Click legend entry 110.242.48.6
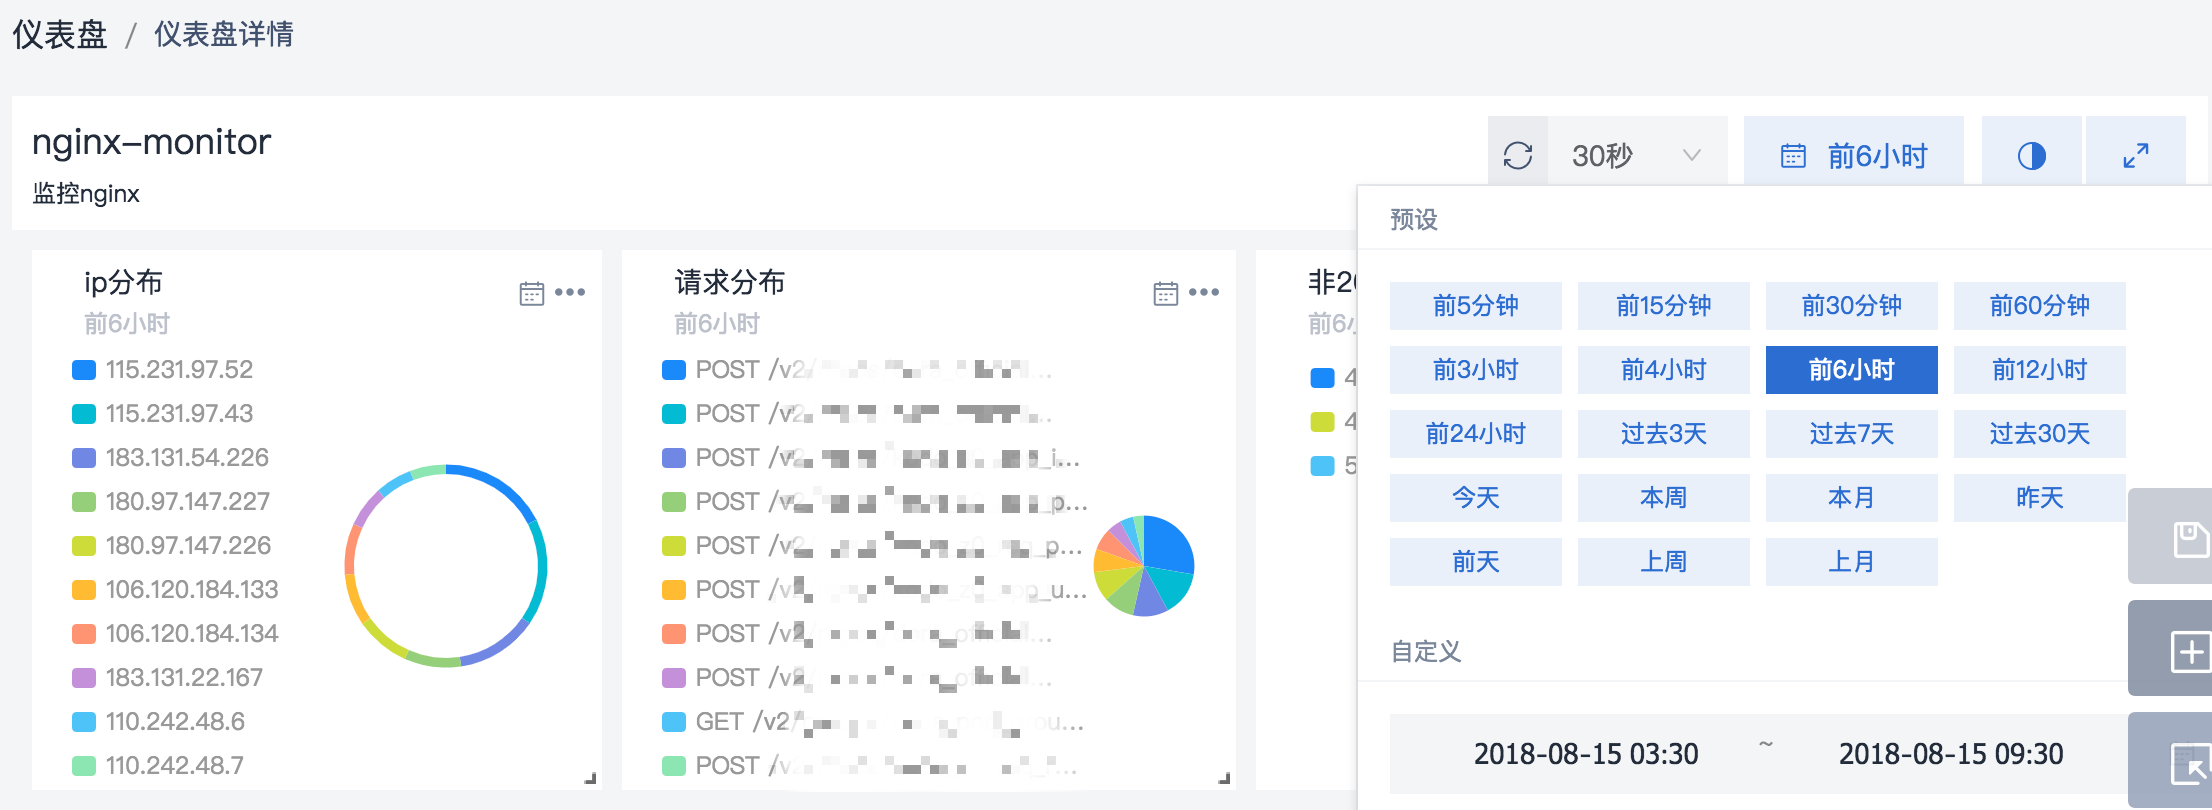 (x=158, y=722)
